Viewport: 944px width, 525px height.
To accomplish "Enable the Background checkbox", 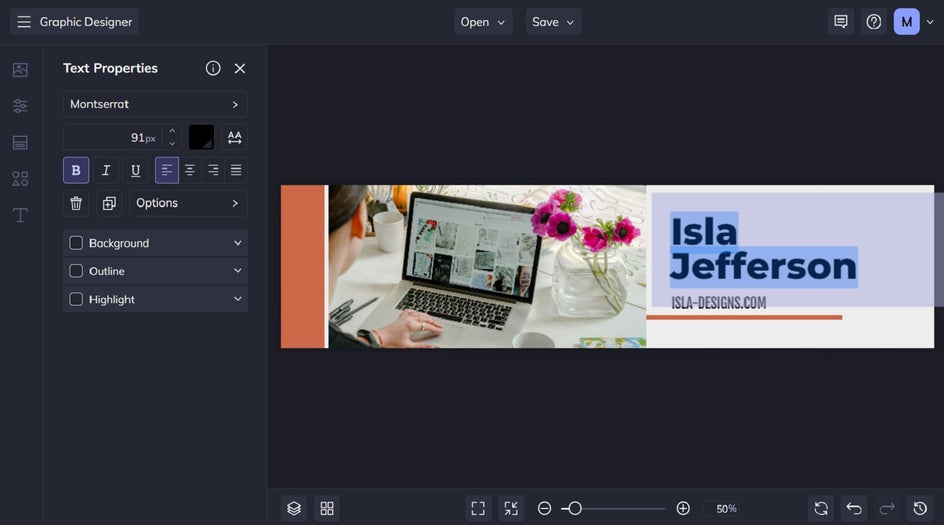I will pos(76,243).
